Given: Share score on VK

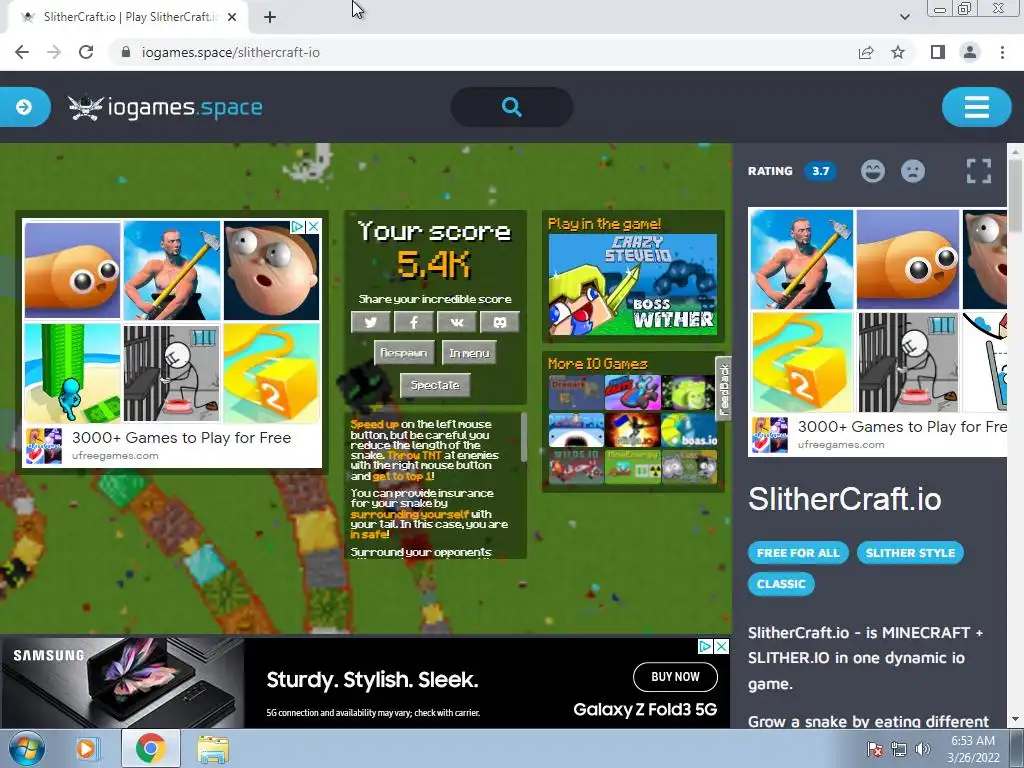Looking at the screenshot, I should pyautogui.click(x=456, y=322).
